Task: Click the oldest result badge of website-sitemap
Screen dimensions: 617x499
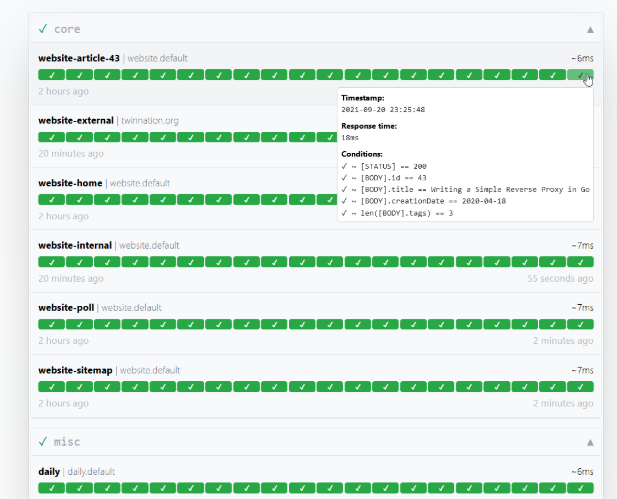Action: [x=52, y=386]
